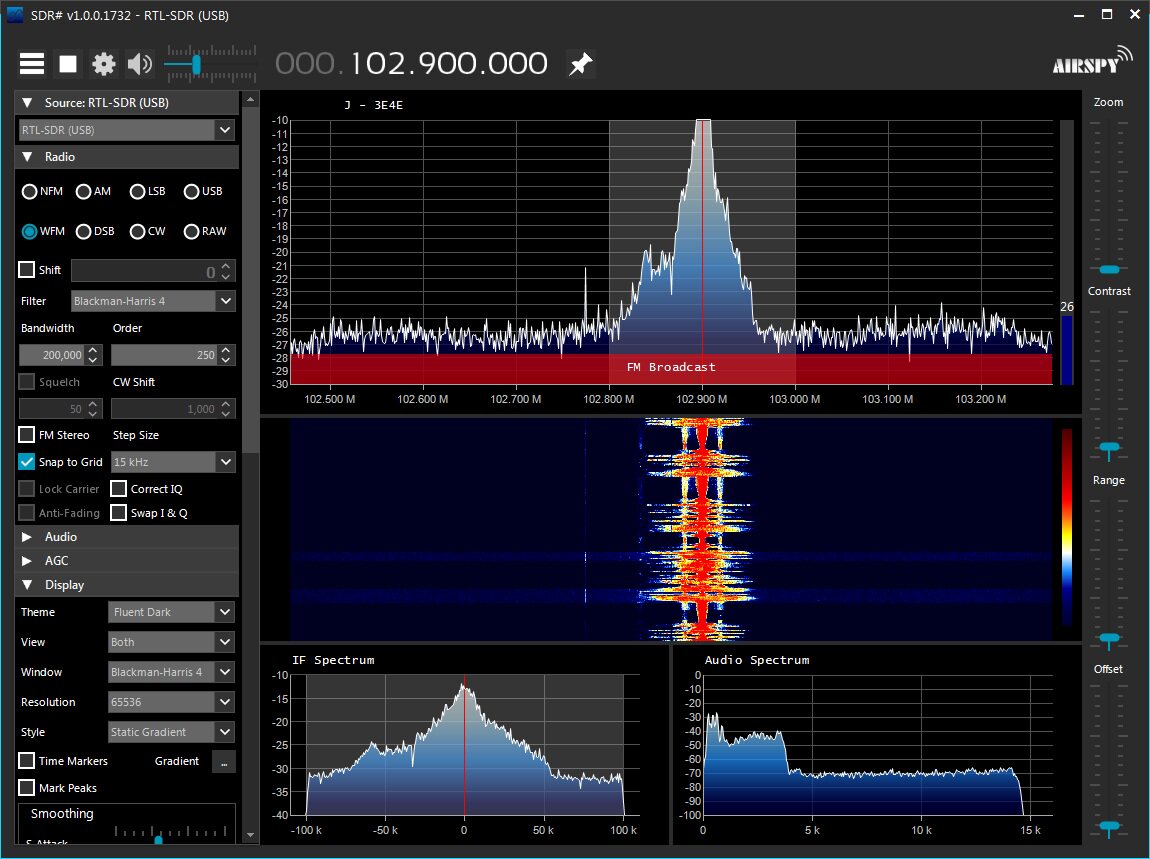
Task: Click the AIRSPY logo
Action: pyautogui.click(x=1092, y=62)
